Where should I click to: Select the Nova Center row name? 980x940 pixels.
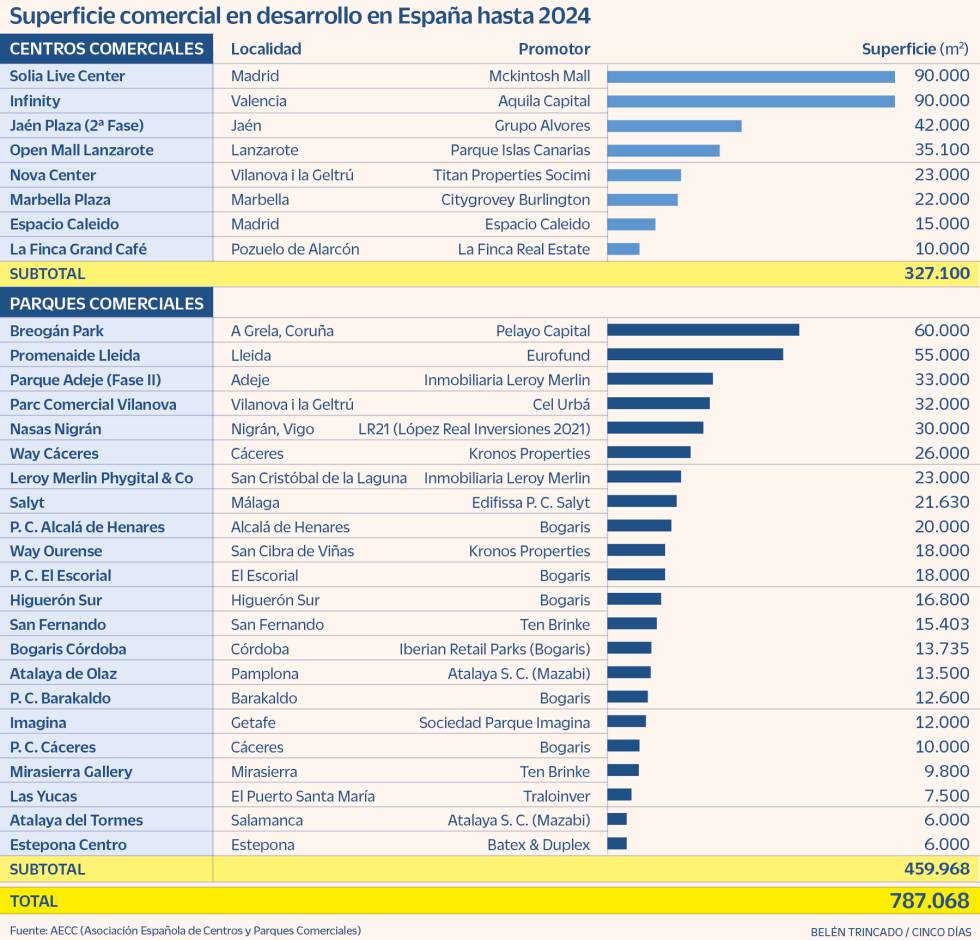(52, 175)
